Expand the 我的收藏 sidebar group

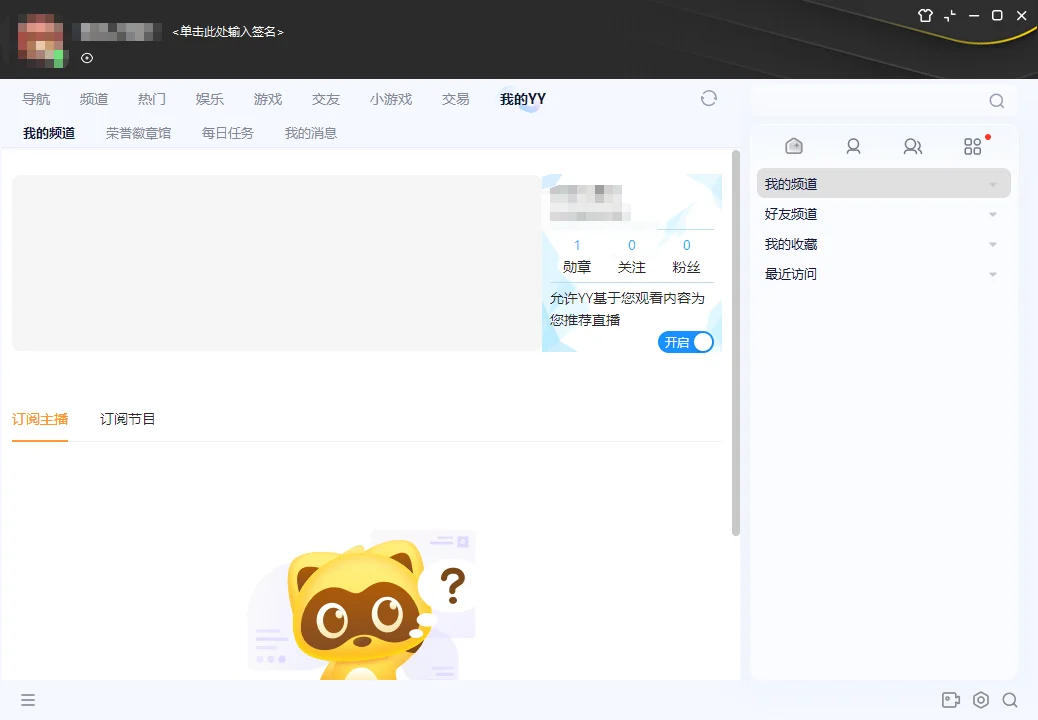click(883, 244)
